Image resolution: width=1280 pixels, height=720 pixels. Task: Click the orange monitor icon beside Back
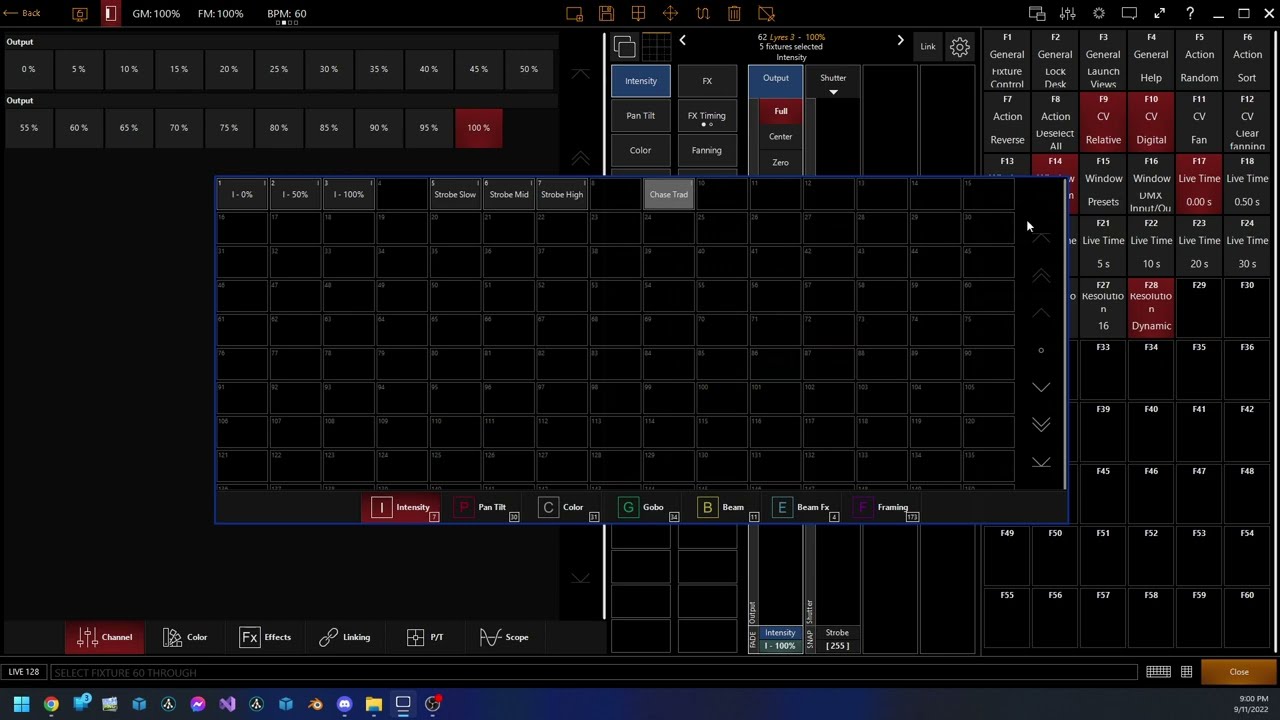(x=80, y=14)
